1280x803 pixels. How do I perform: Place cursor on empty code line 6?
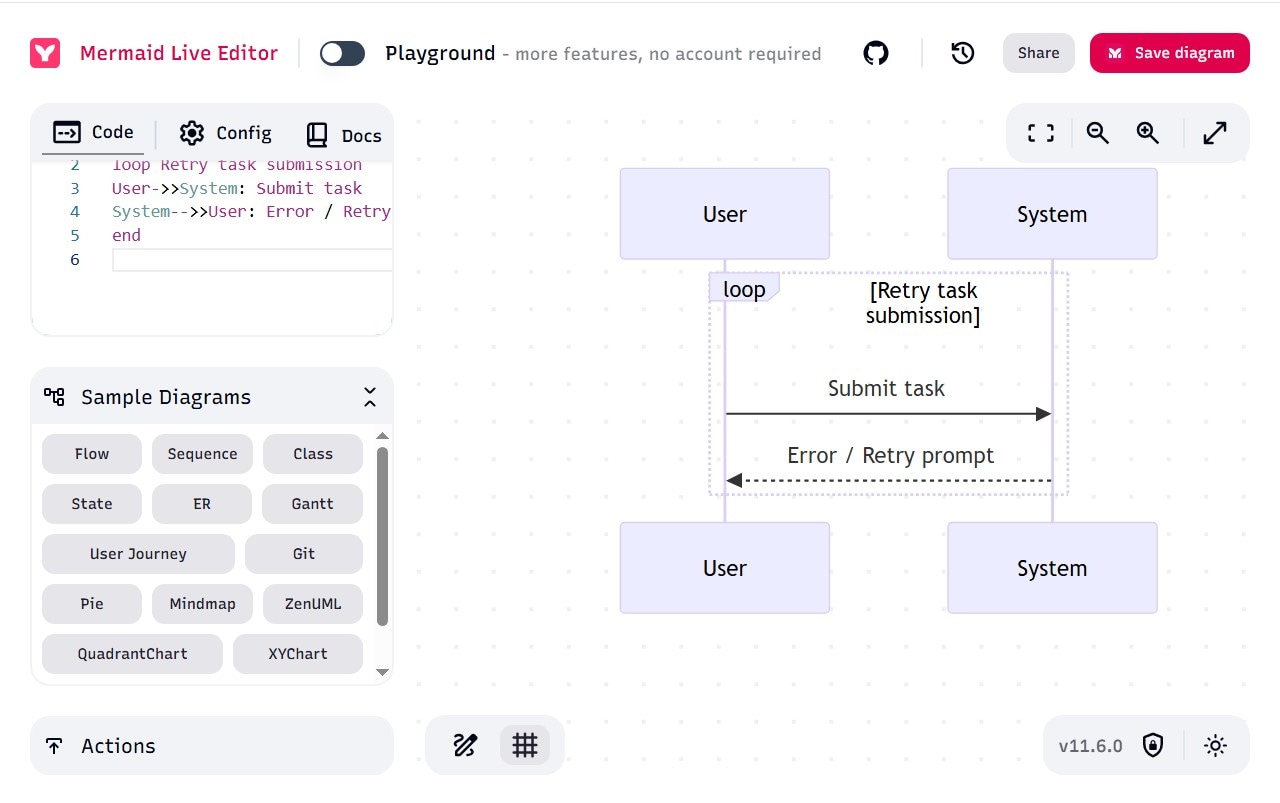click(252, 260)
